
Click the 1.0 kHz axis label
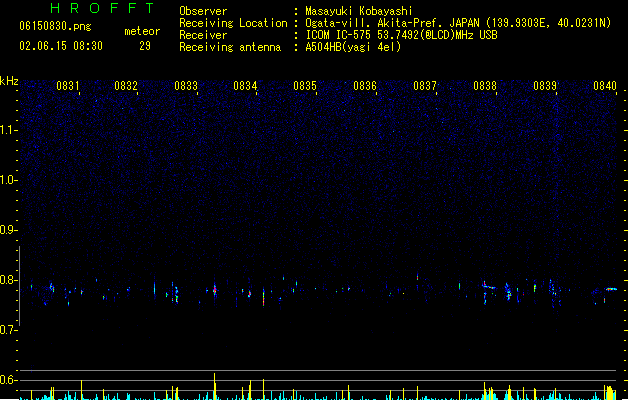(8, 180)
